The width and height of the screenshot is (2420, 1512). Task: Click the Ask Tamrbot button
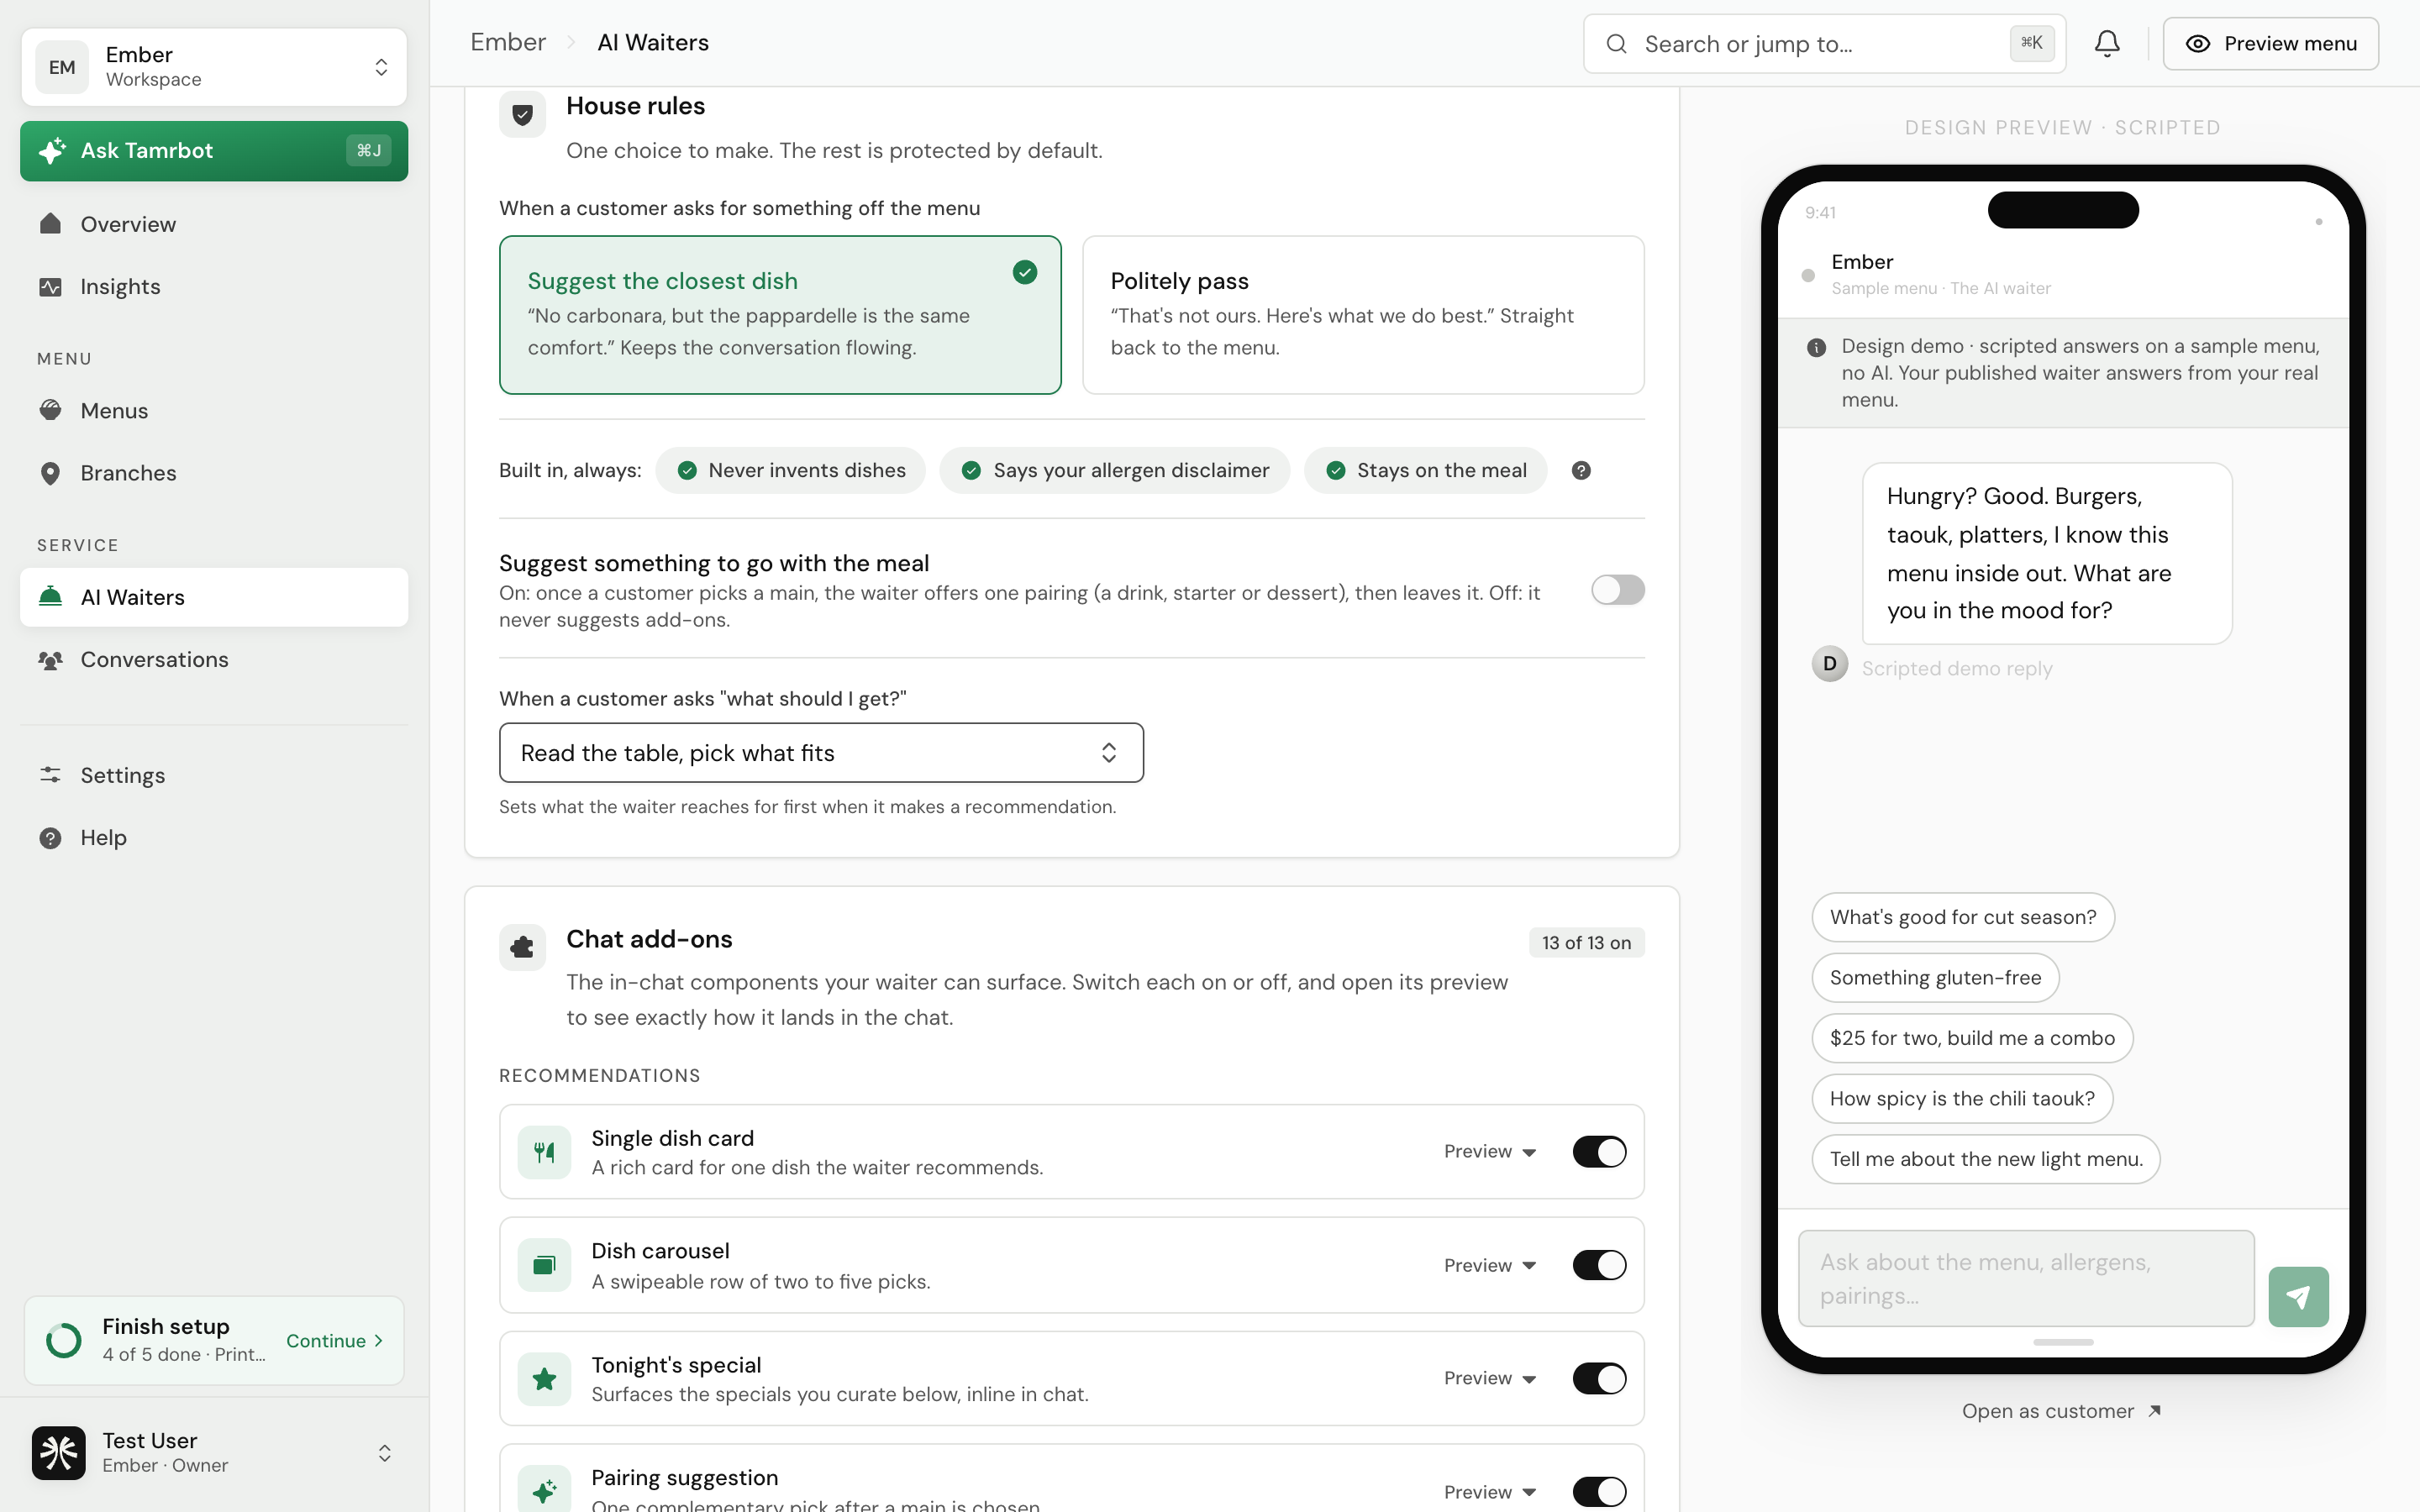click(214, 151)
